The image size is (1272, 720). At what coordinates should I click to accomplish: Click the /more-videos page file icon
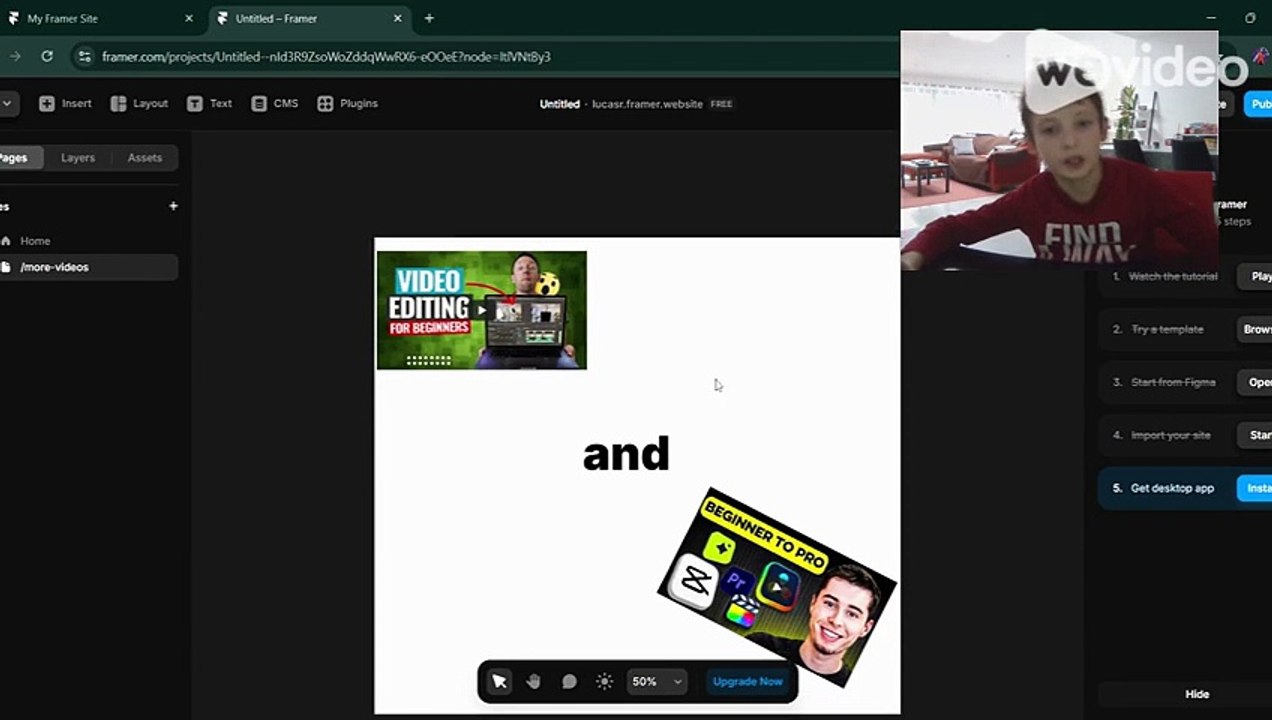(x=7, y=267)
